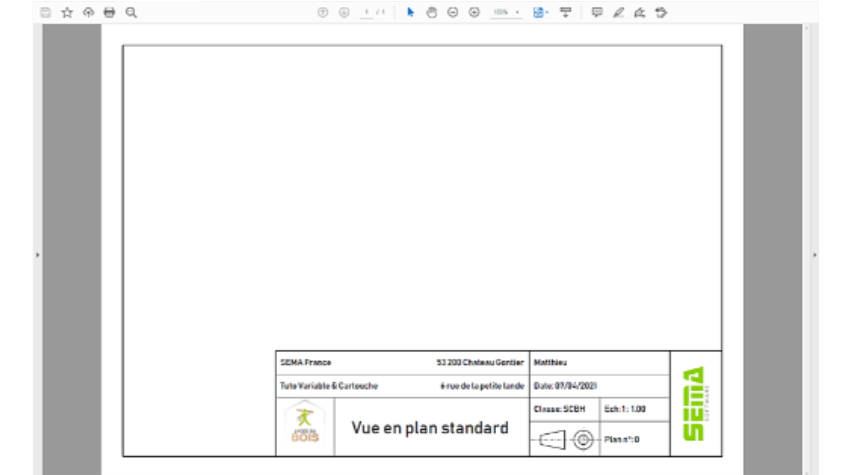This screenshot has height=475, width=851.
Task: Go to the previous page
Action: tap(322, 12)
